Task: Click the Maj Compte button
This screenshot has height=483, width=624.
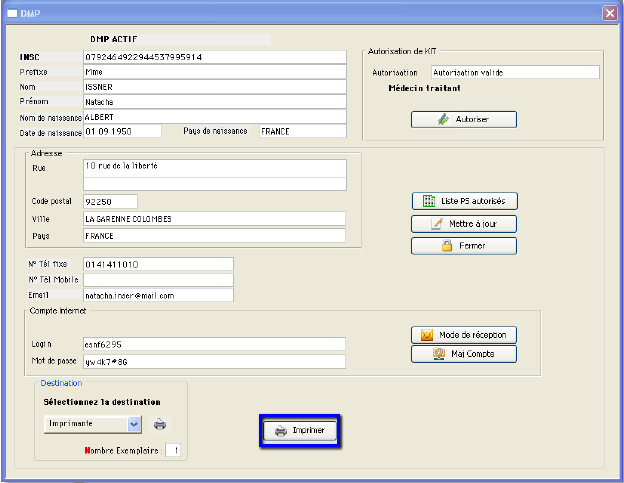Action: click(464, 354)
